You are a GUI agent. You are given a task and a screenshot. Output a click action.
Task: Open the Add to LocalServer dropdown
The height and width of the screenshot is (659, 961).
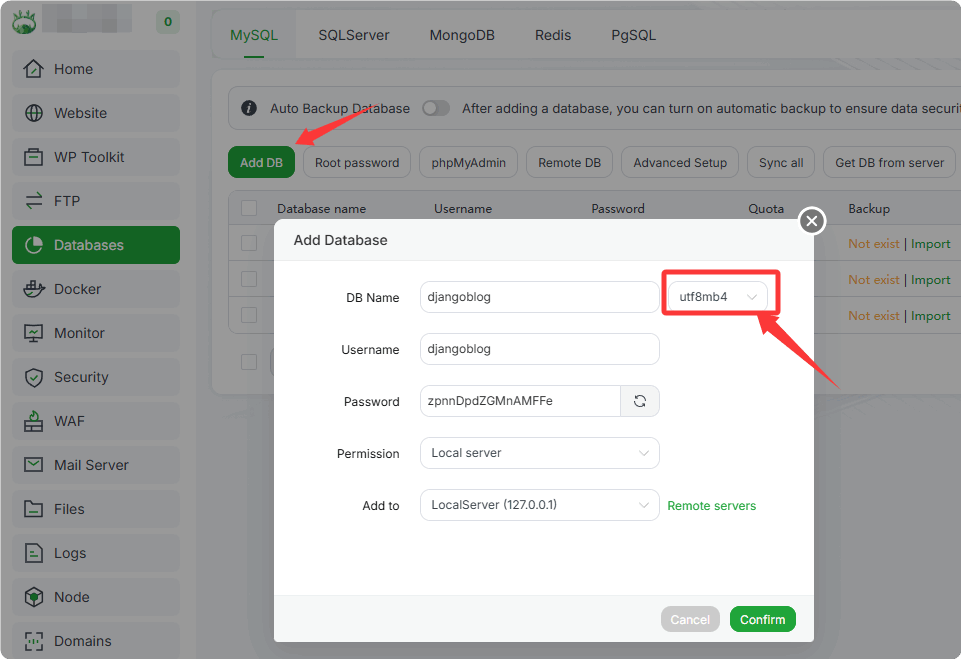(x=539, y=505)
